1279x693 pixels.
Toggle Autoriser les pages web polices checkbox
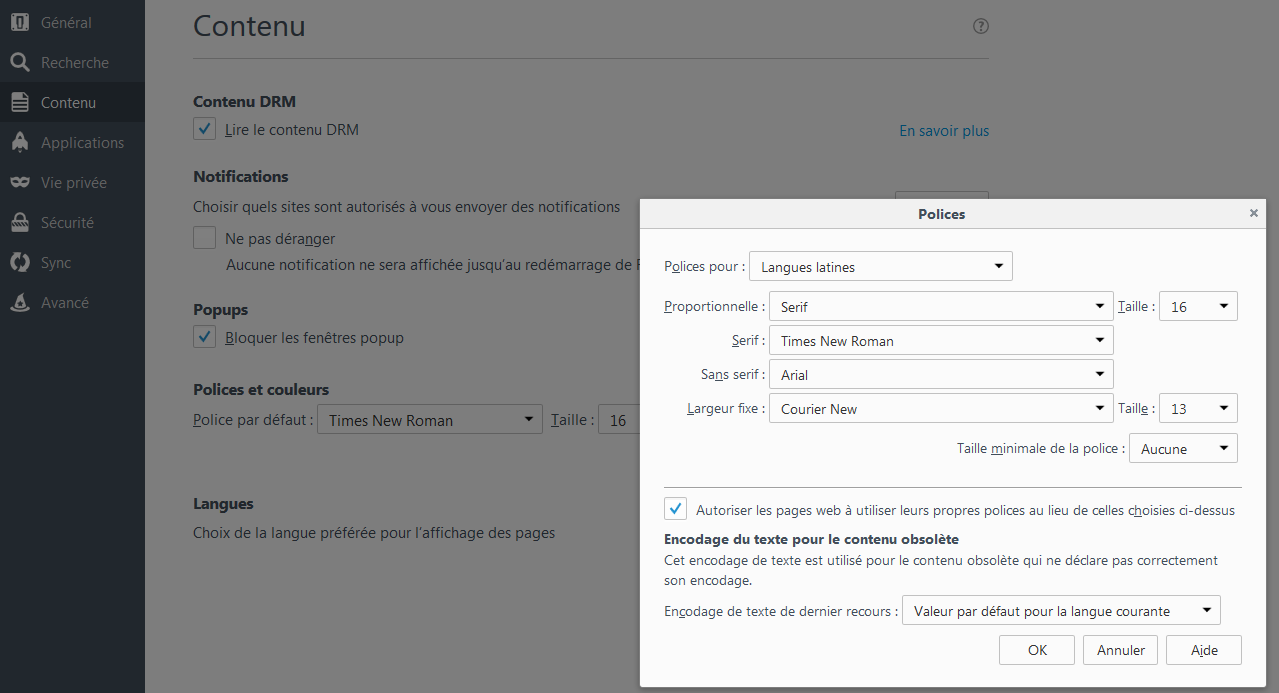click(x=676, y=509)
